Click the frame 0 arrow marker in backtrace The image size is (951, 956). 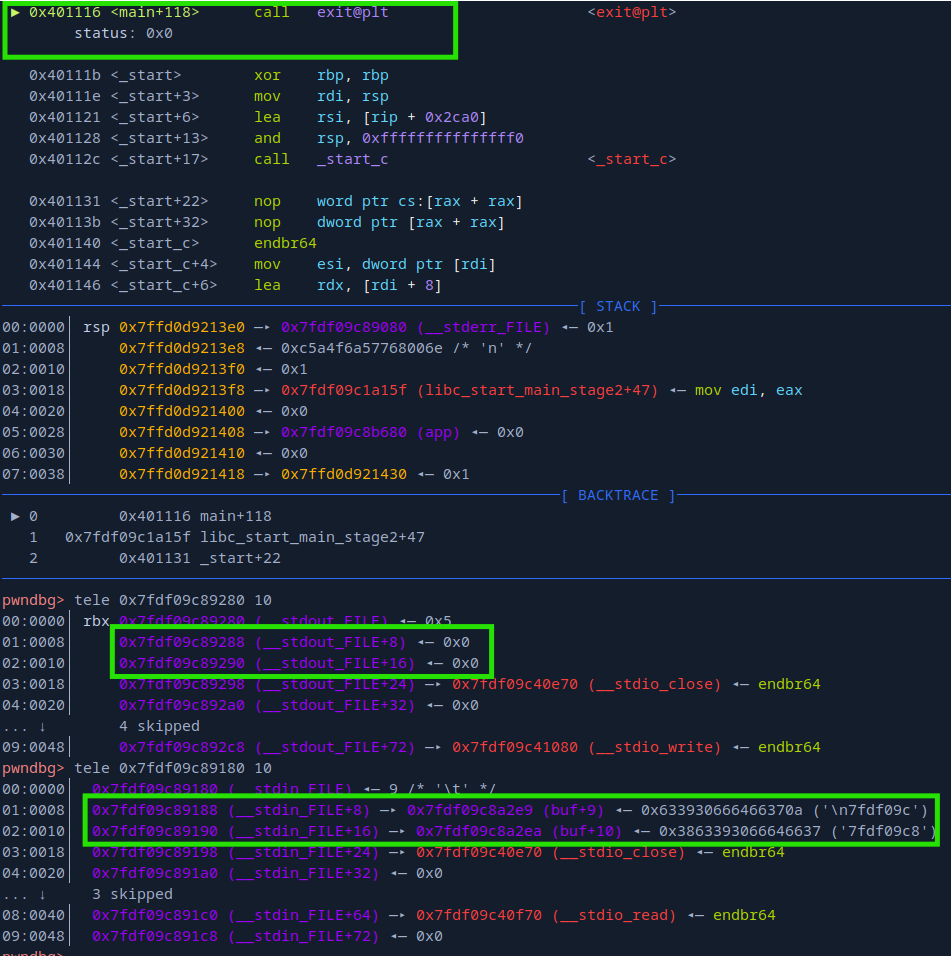click(16, 516)
